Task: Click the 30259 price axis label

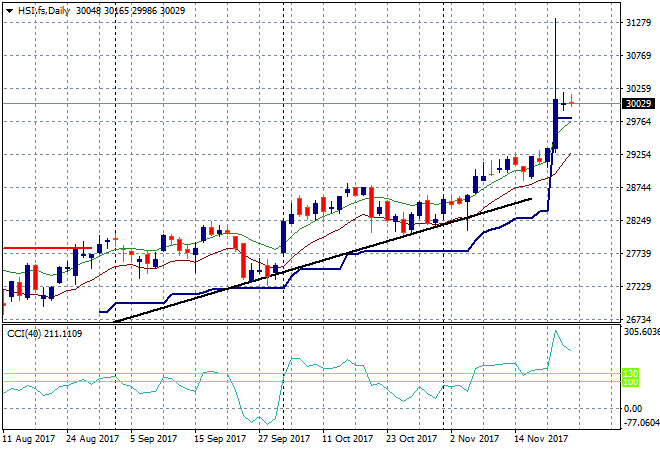Action: 638,88
